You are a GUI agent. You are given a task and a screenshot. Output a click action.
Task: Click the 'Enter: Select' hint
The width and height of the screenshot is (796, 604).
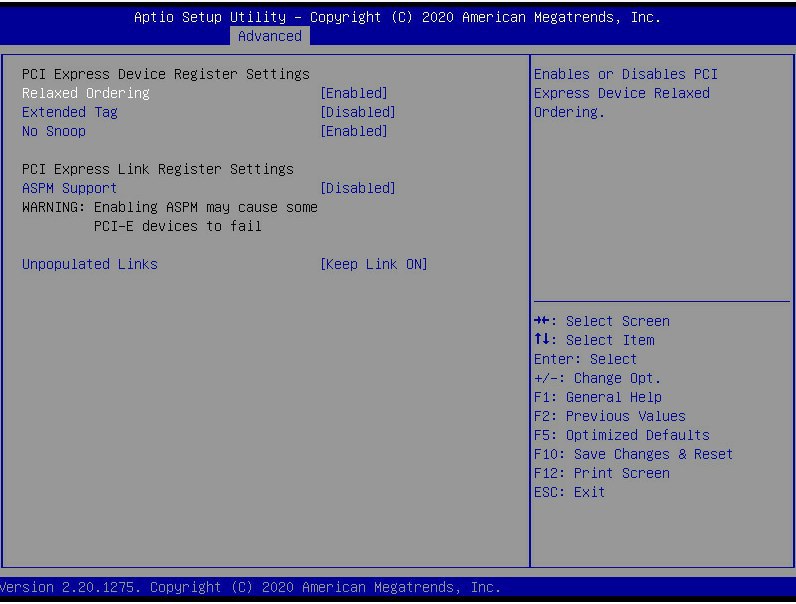point(585,359)
